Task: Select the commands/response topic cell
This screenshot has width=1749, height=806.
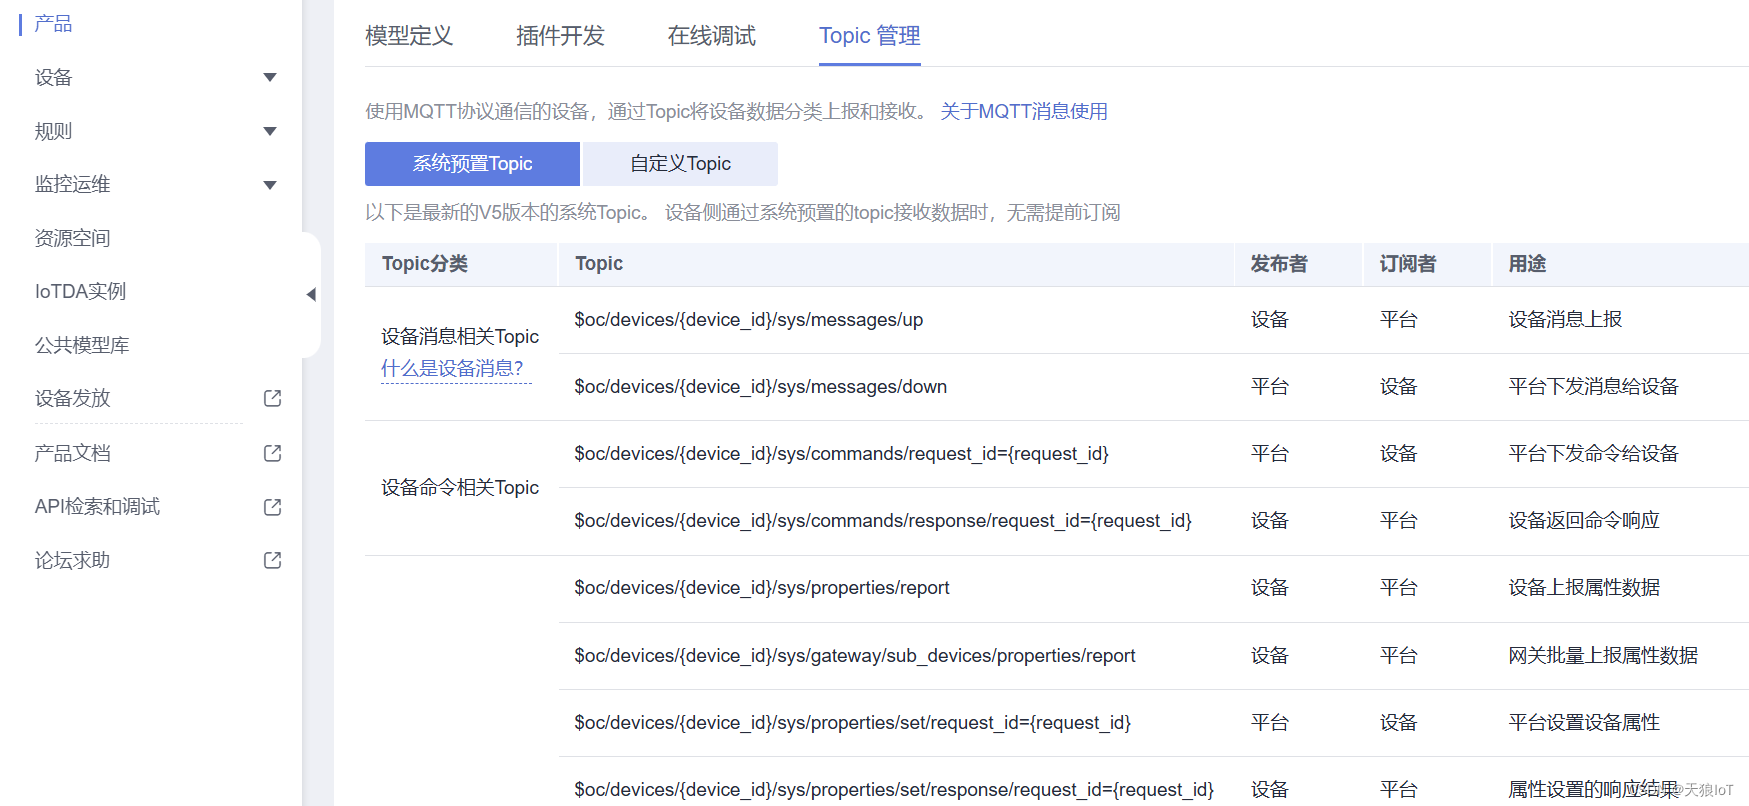Action: [x=883, y=521]
